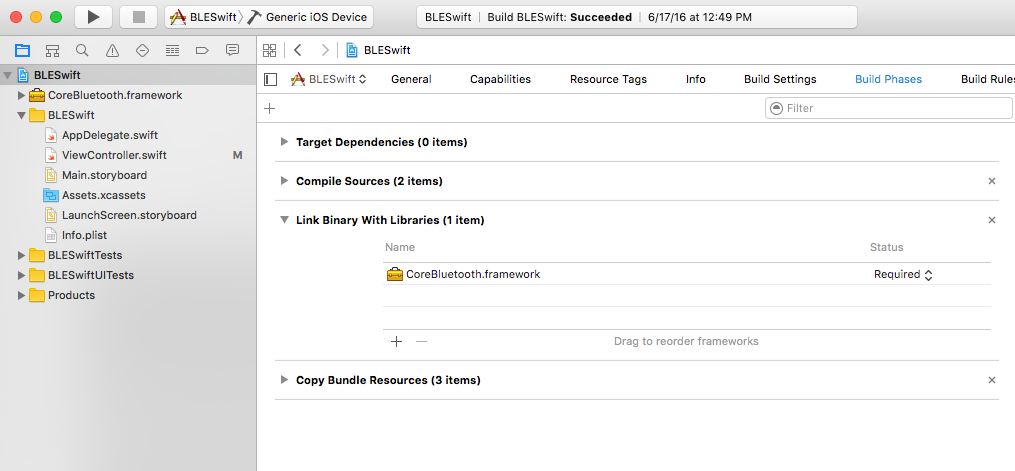The image size is (1015, 471).
Task: Select the Build Phases tab
Action: (x=888, y=80)
